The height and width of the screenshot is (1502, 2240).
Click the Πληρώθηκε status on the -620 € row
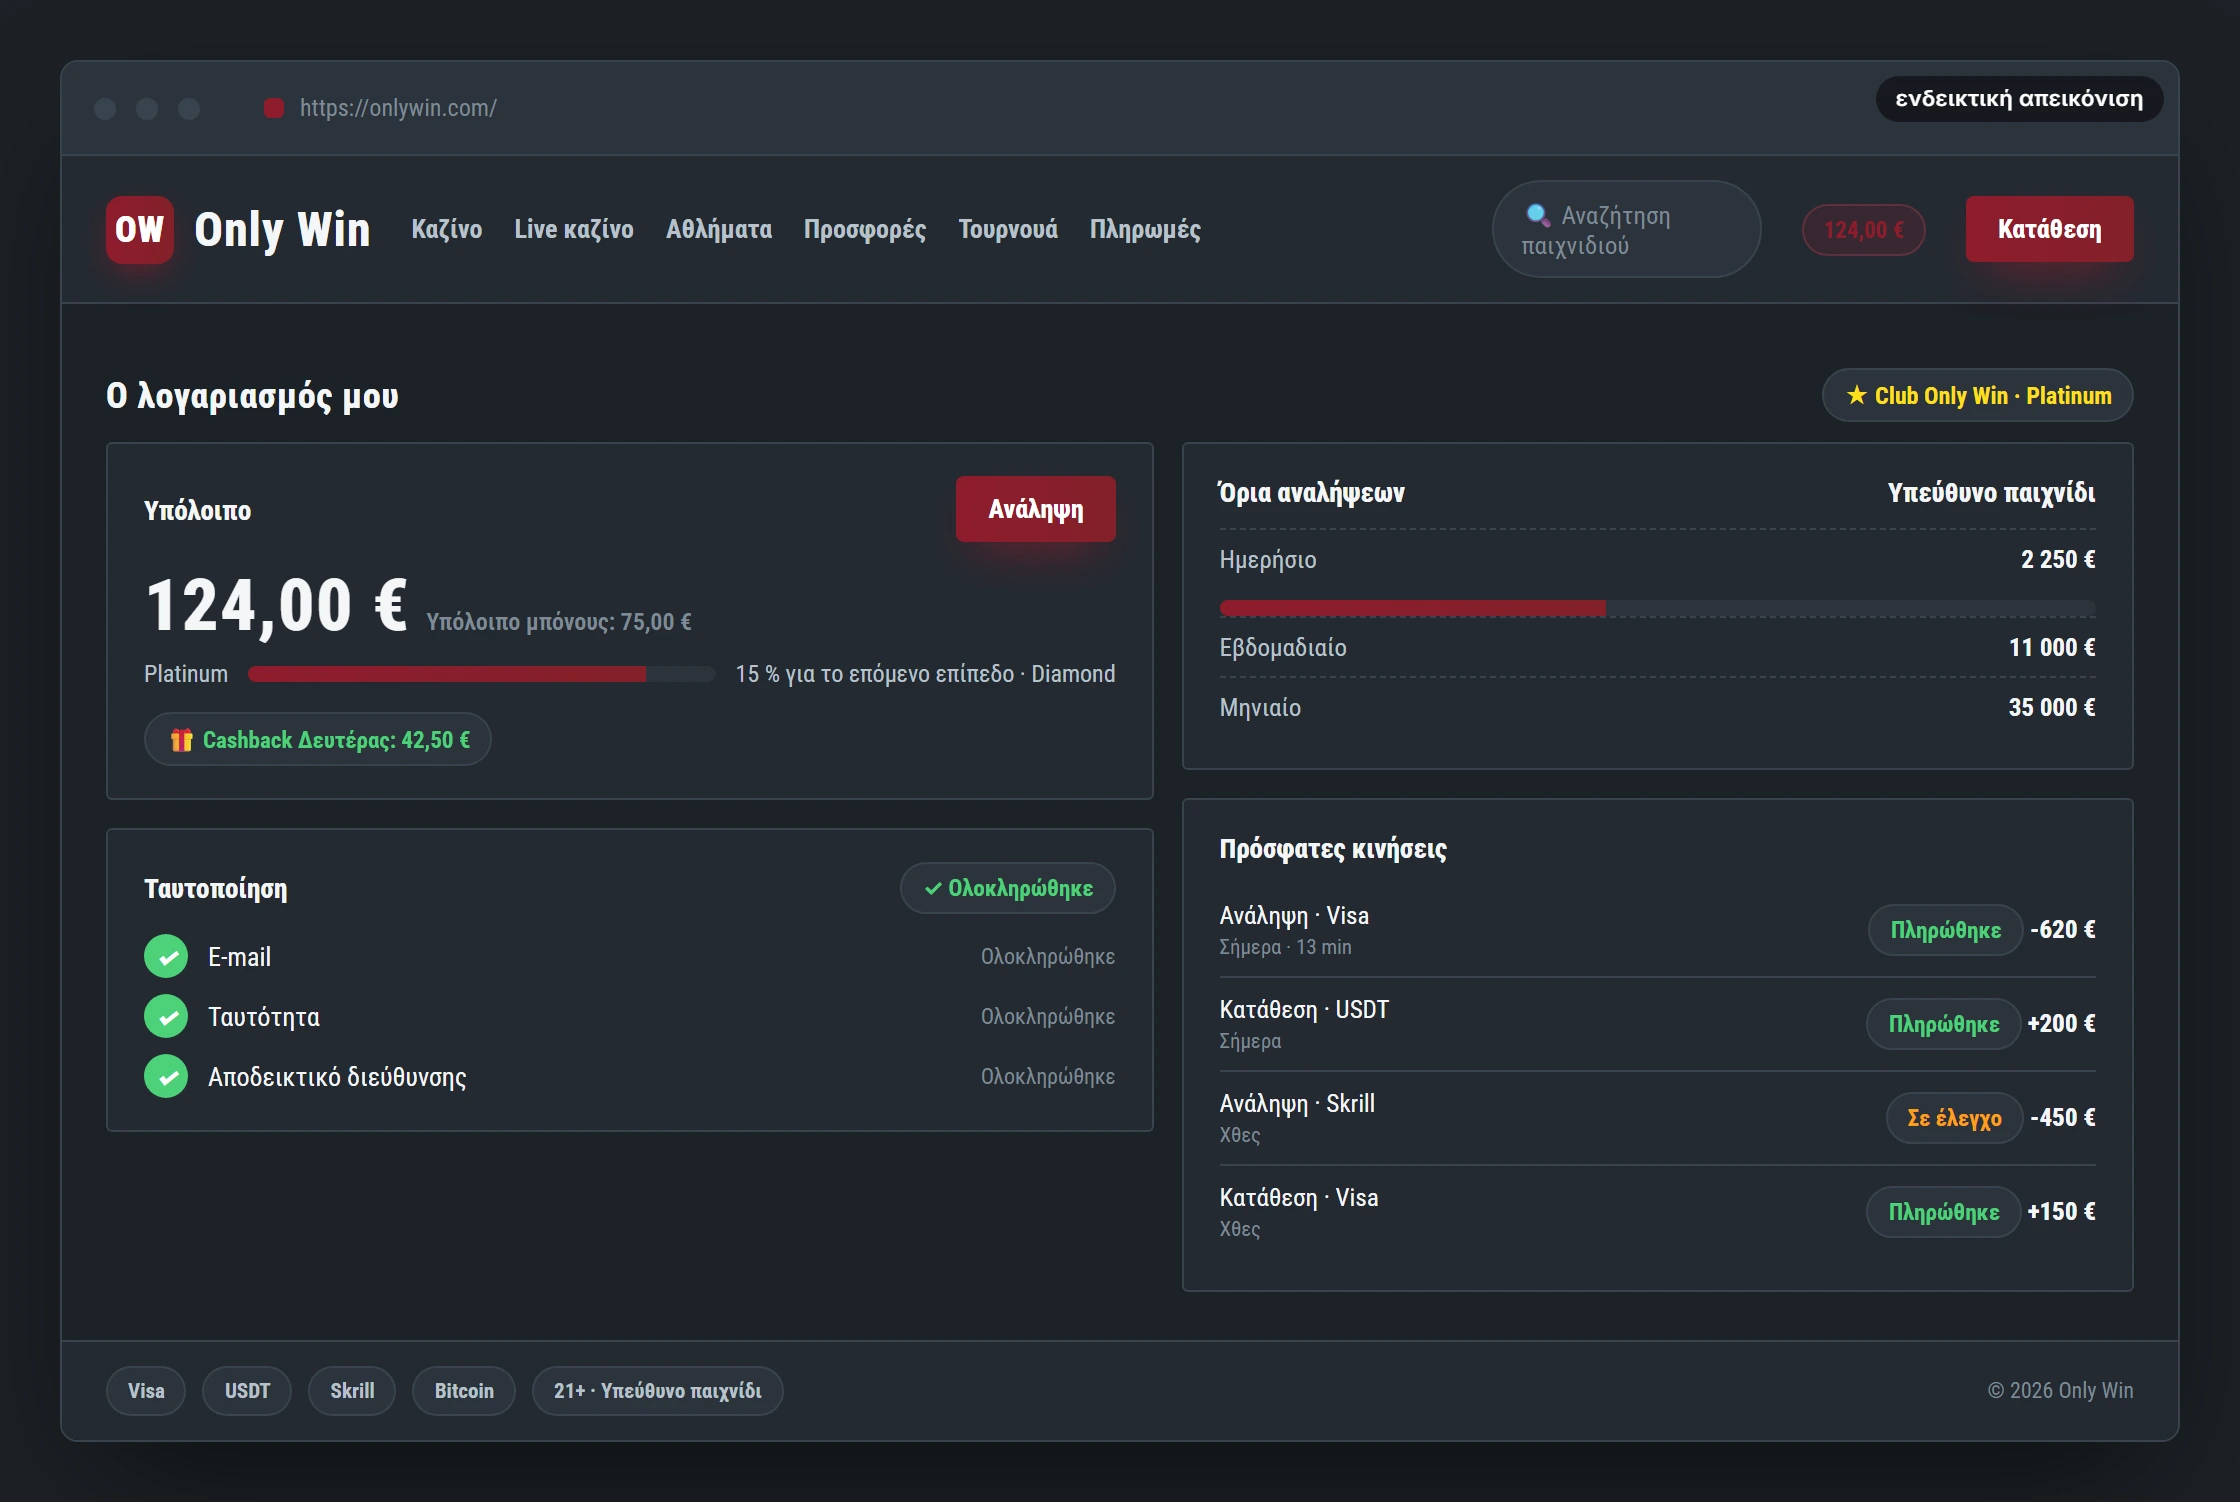click(1945, 930)
